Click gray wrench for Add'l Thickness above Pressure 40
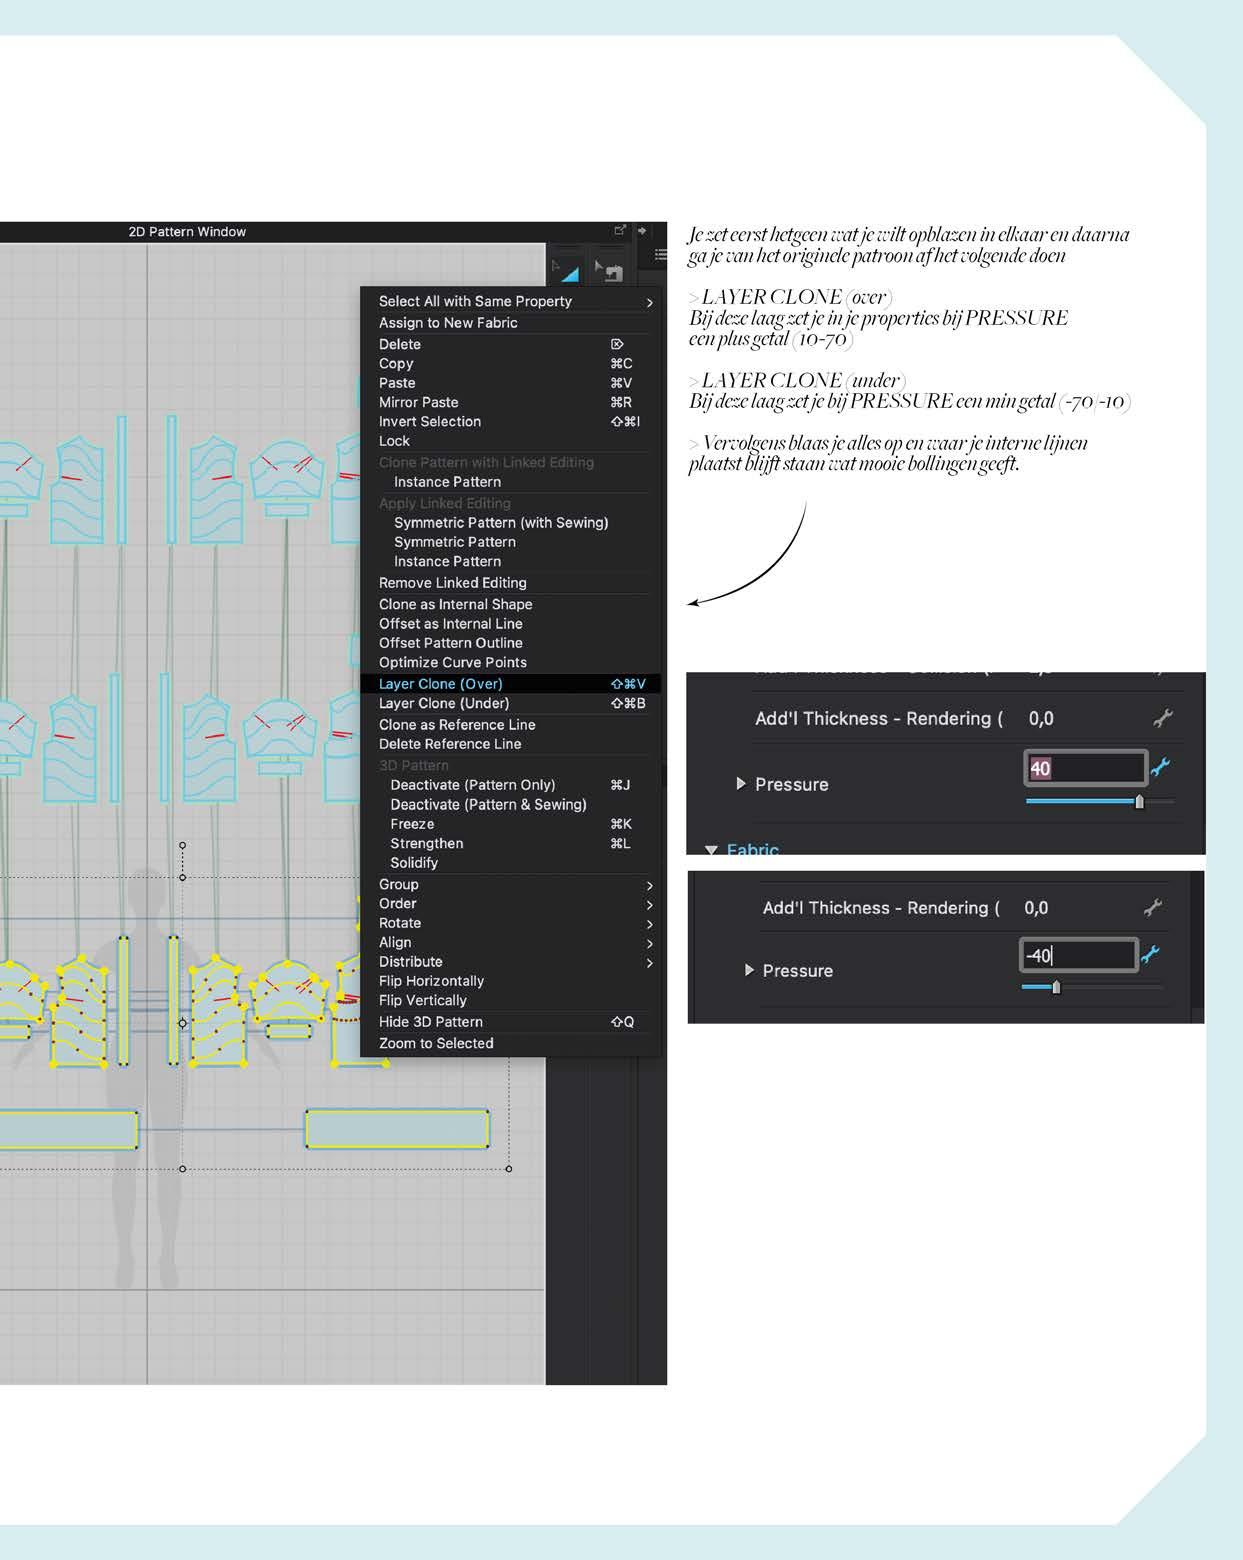The image size is (1243, 1560). tap(1162, 718)
